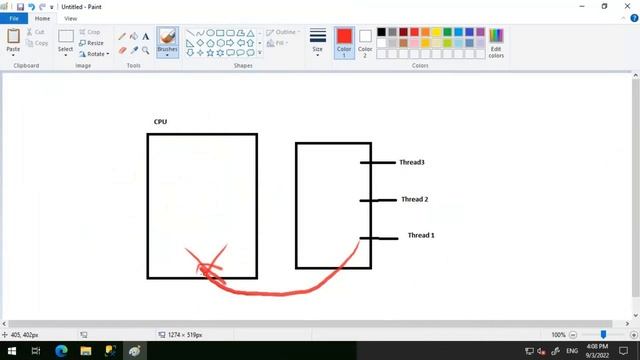Choose the Down arrow shape

[x=190, y=53]
